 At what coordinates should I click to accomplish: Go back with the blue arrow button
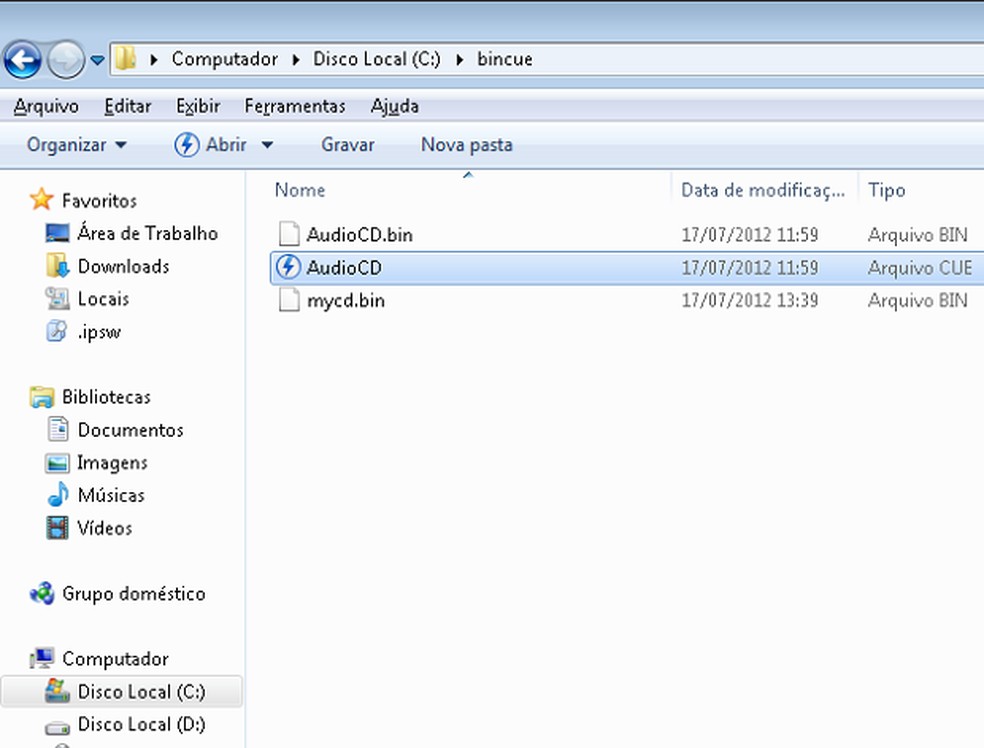(23, 60)
